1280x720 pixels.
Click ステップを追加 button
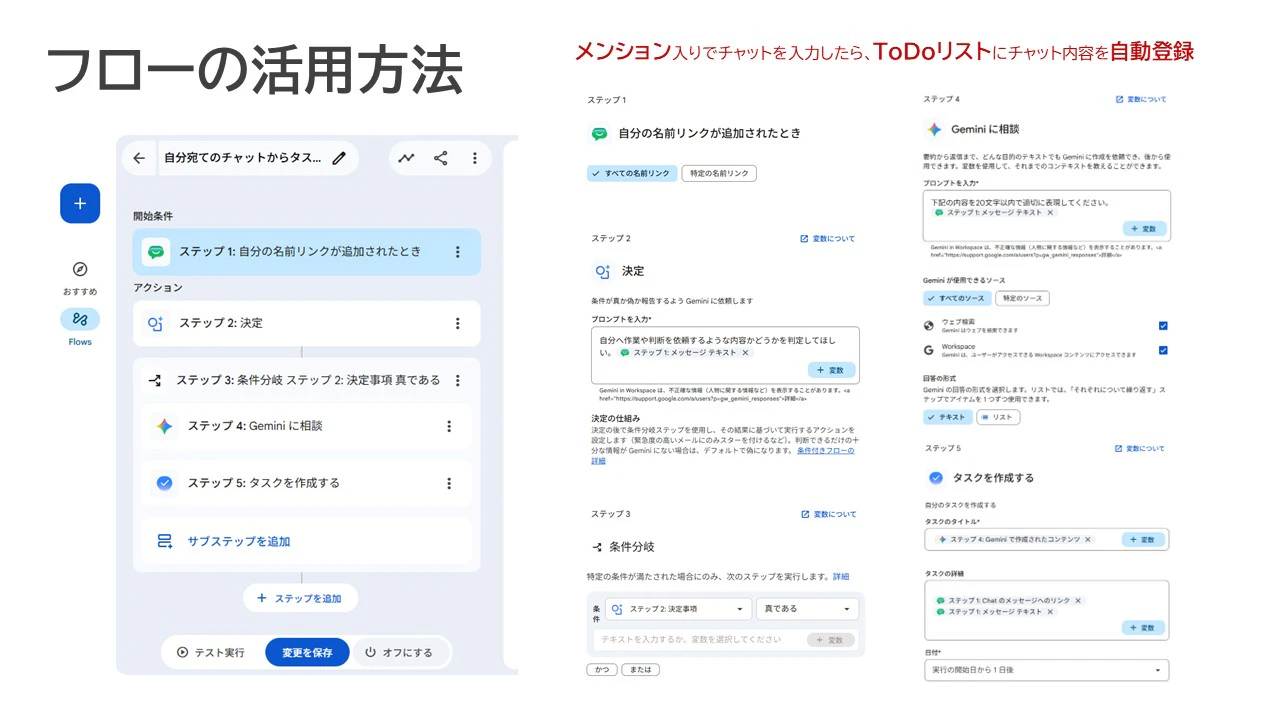tap(300, 598)
